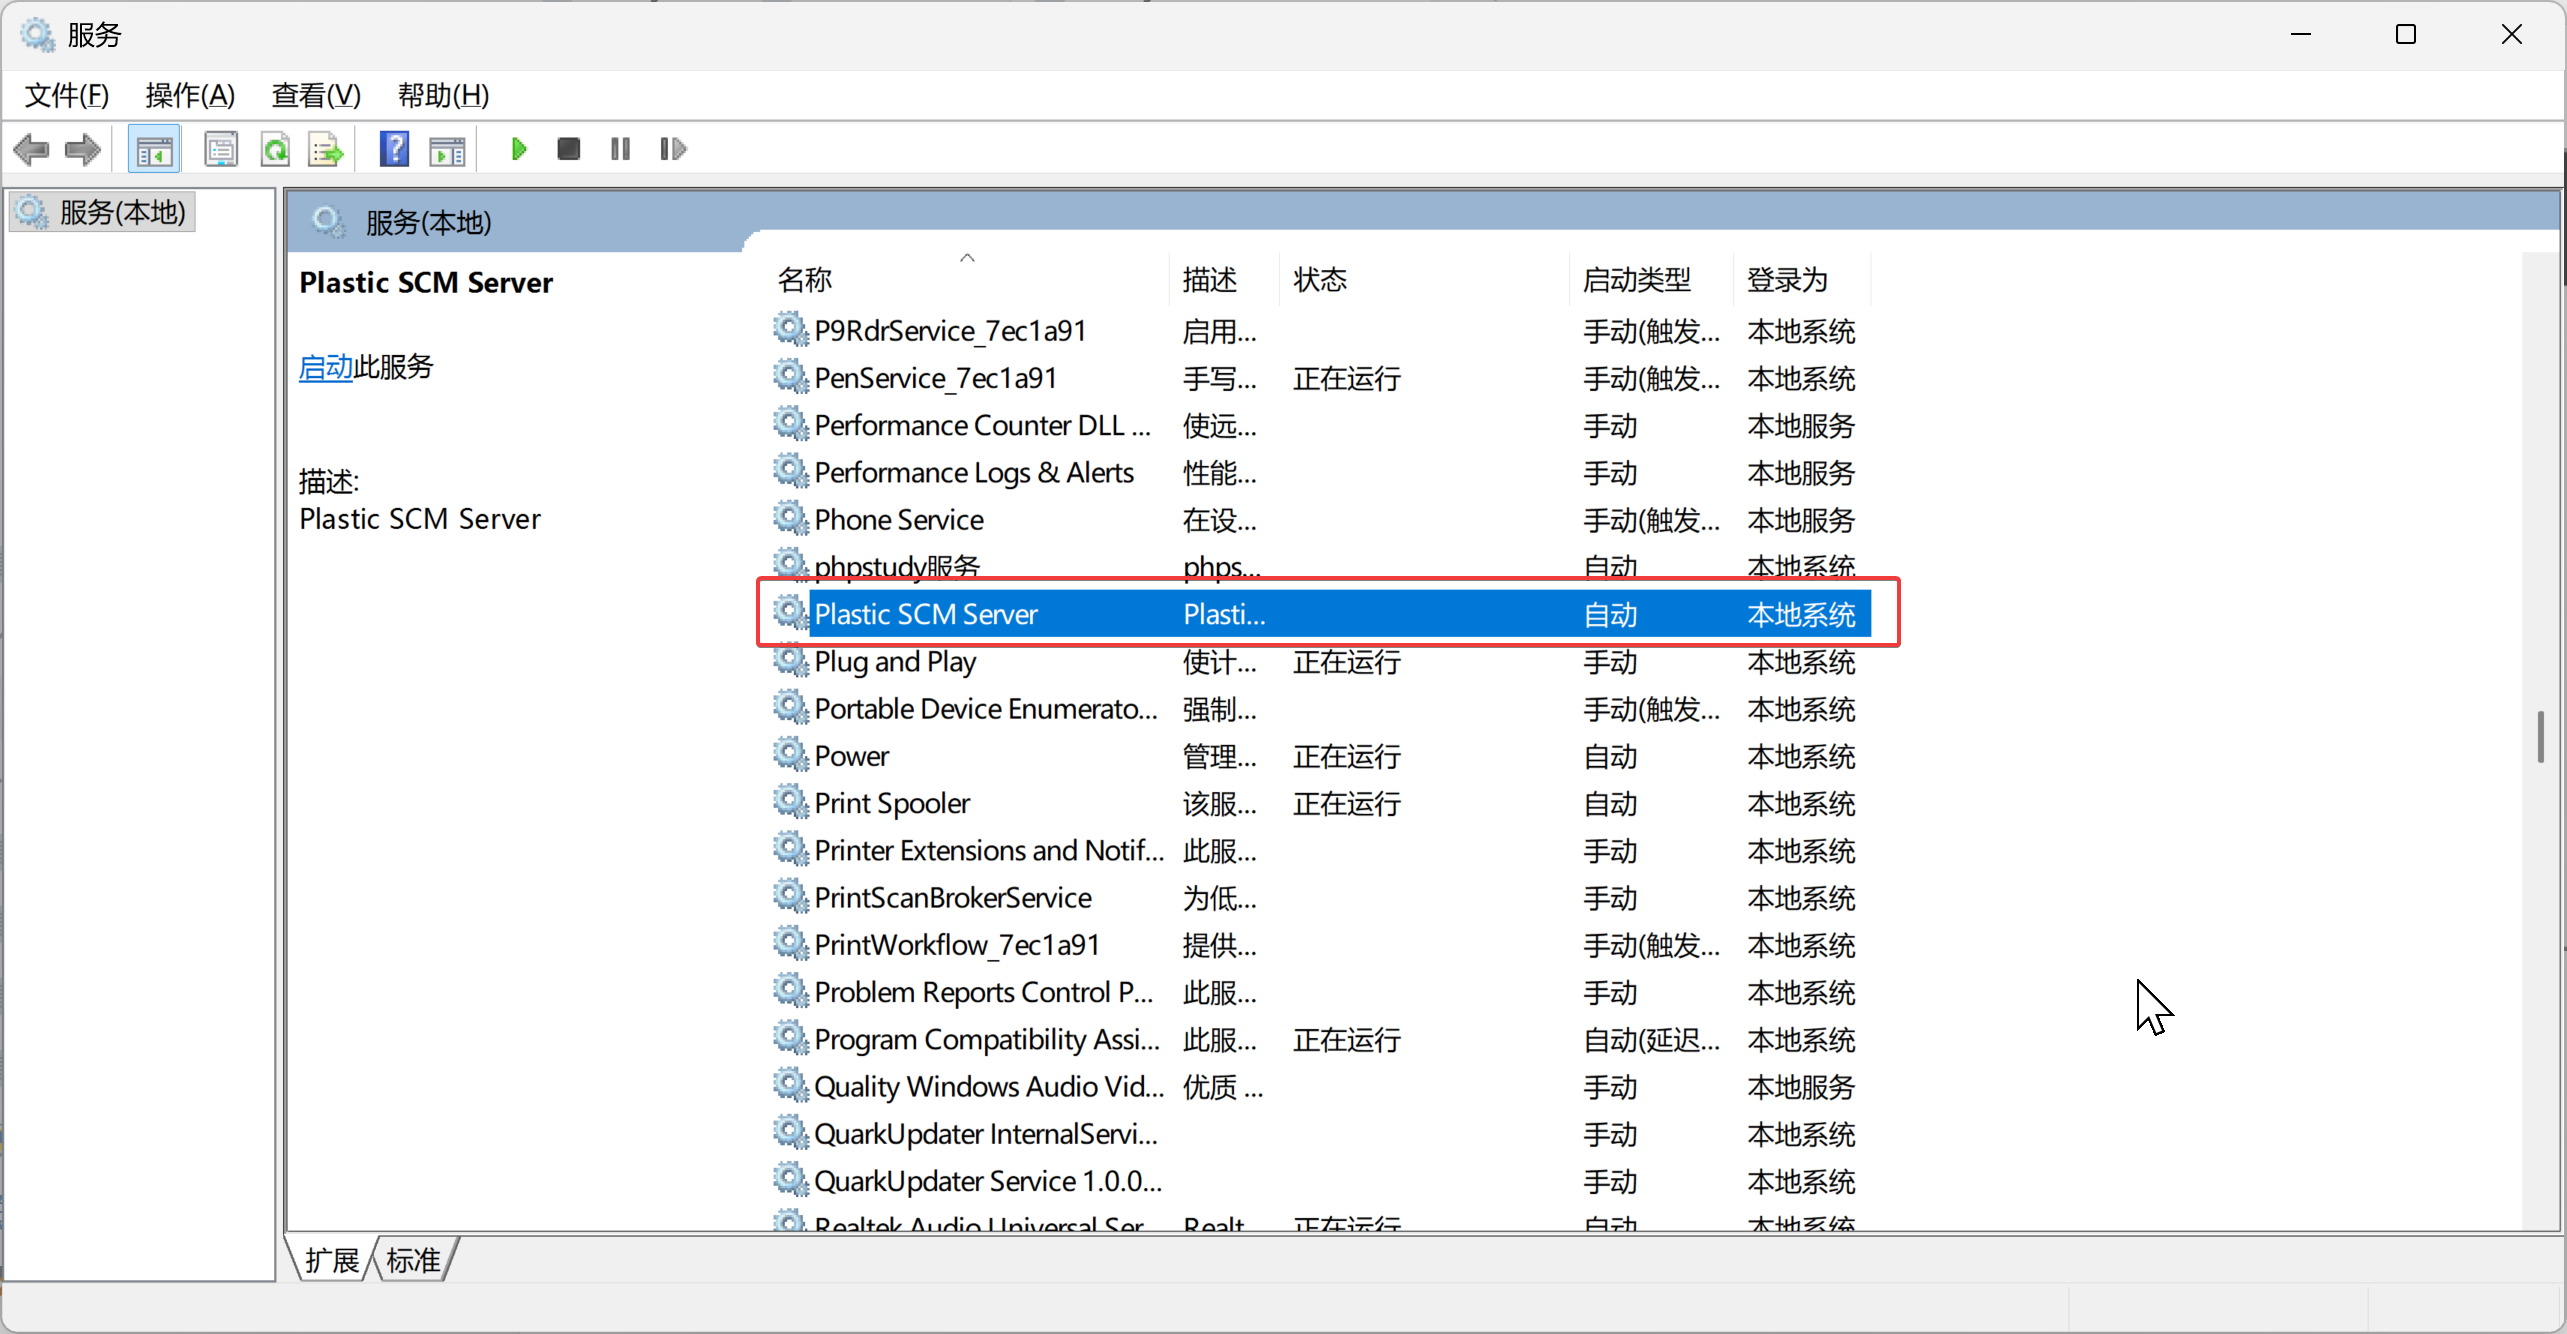The image size is (2567, 1334).
Task: Switch to the 标准 tab
Action: pyautogui.click(x=413, y=1260)
